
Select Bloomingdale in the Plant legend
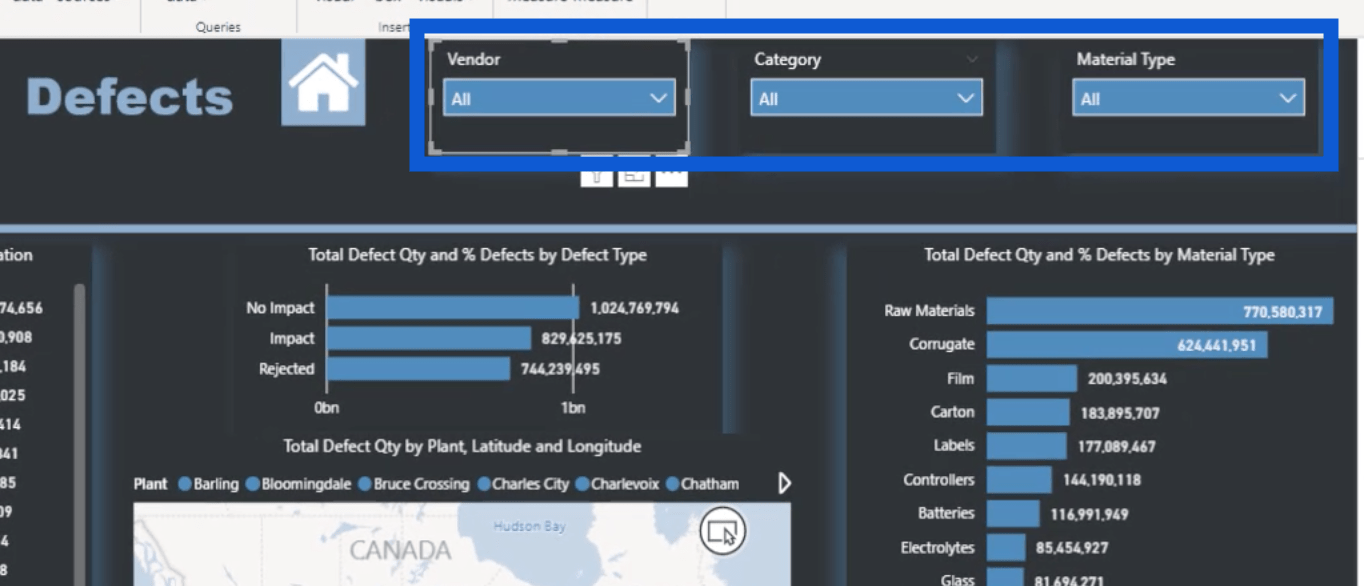(298, 484)
